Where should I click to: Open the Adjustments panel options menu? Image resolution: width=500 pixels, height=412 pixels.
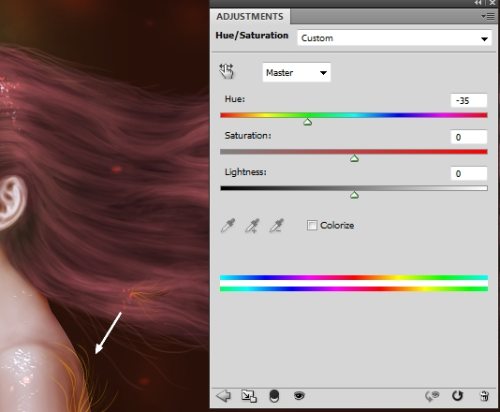488,16
